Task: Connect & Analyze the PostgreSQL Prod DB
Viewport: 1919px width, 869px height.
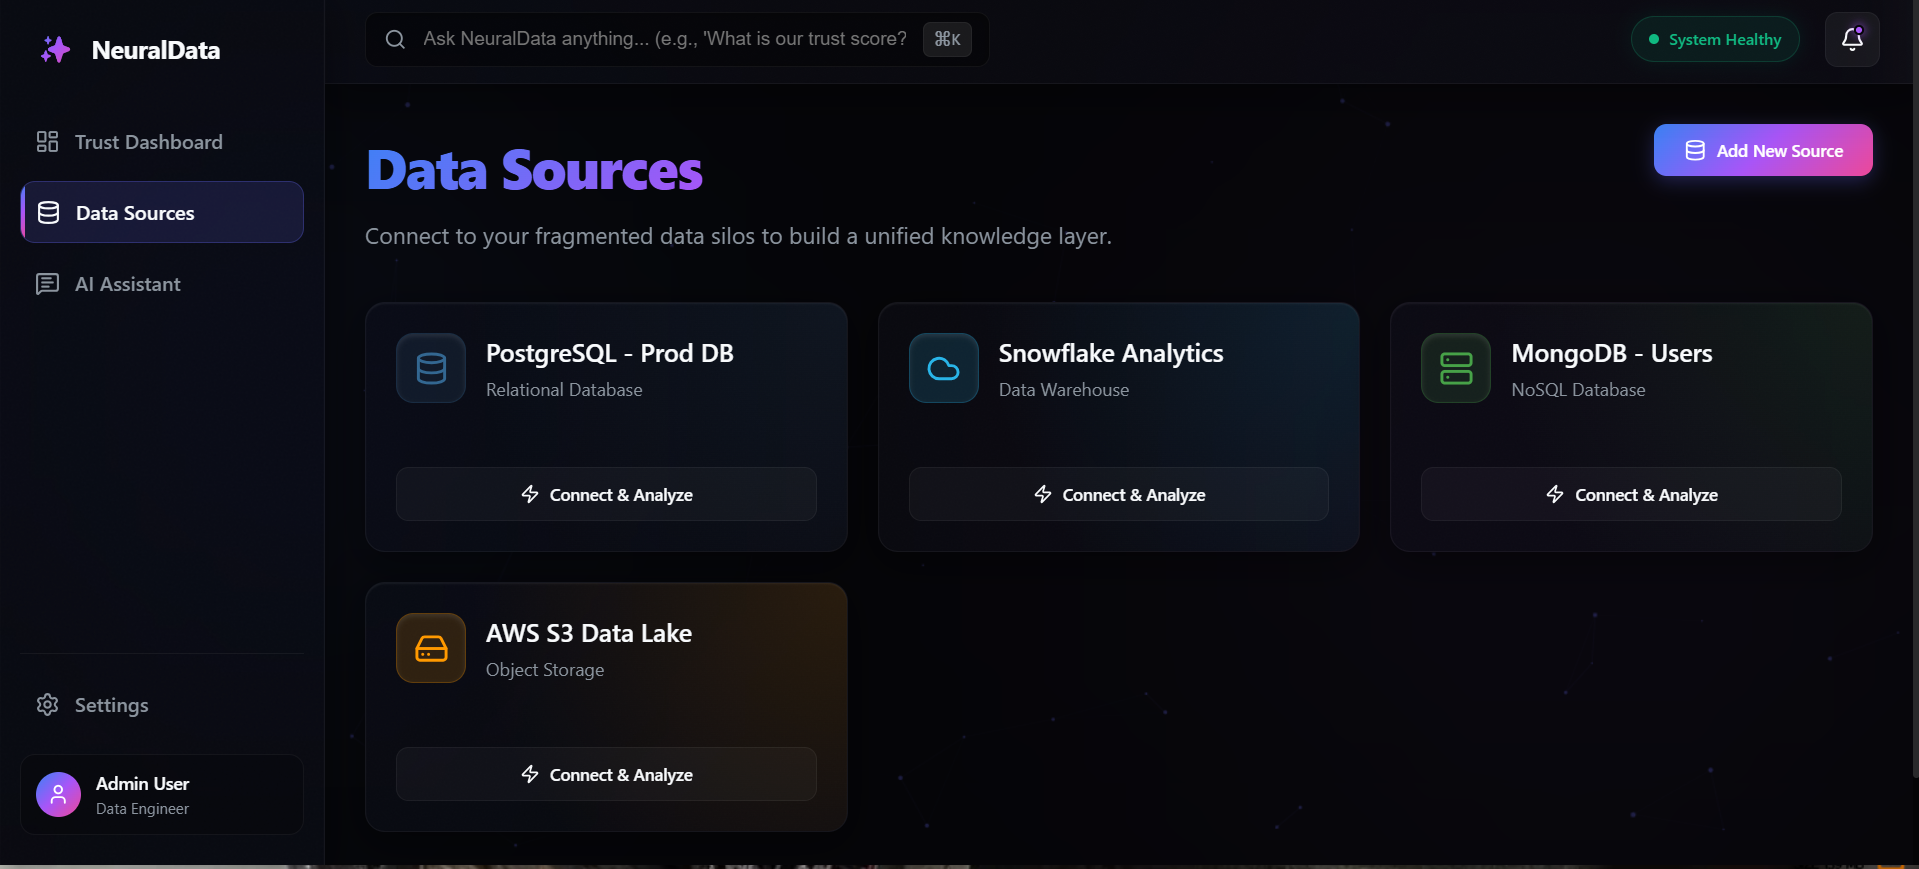Action: [606, 494]
